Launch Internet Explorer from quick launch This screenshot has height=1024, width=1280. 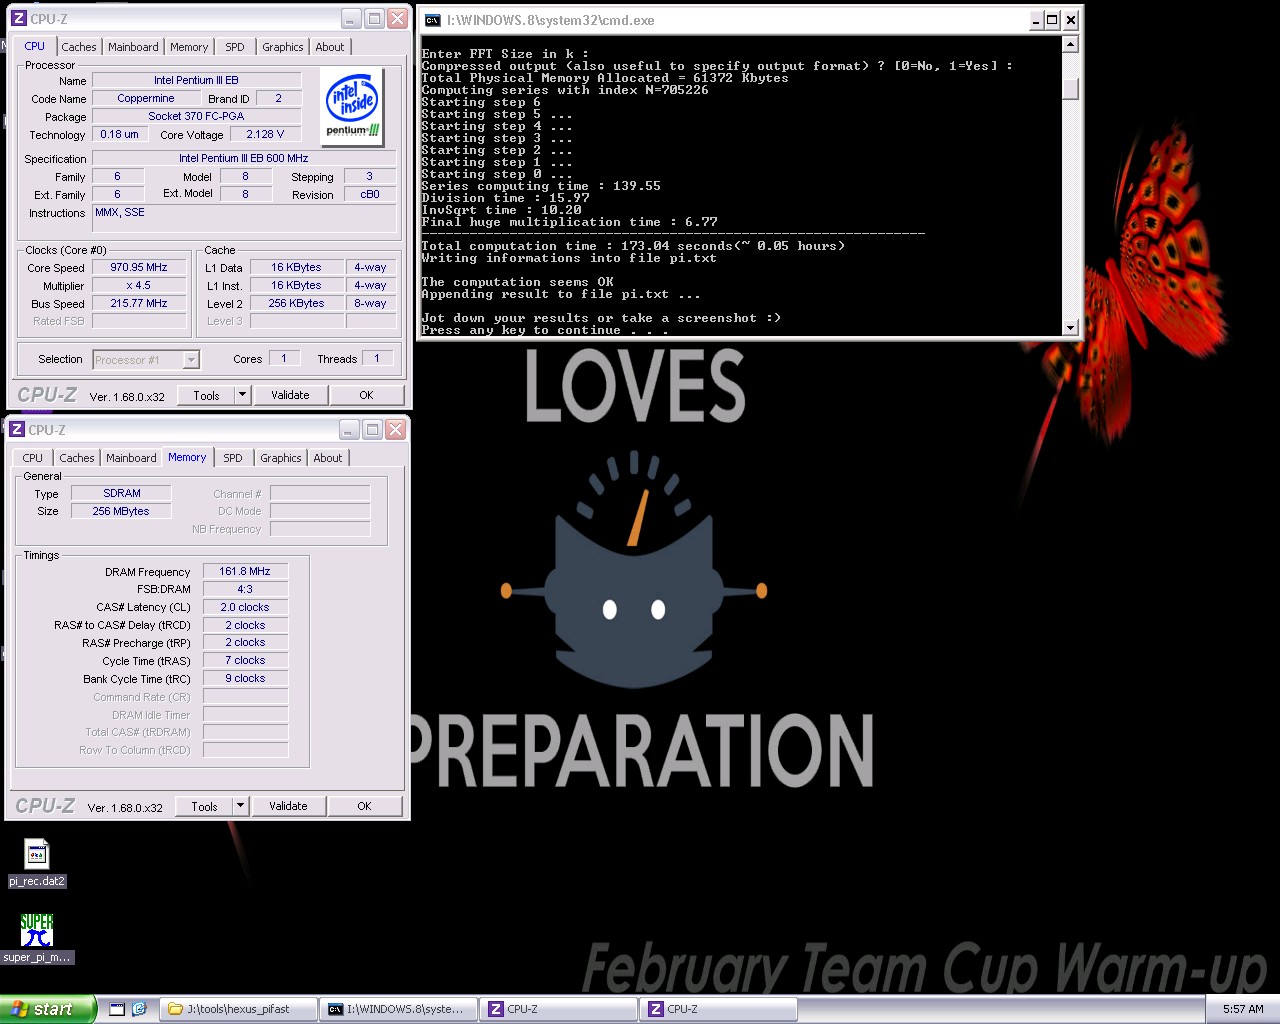point(139,1009)
